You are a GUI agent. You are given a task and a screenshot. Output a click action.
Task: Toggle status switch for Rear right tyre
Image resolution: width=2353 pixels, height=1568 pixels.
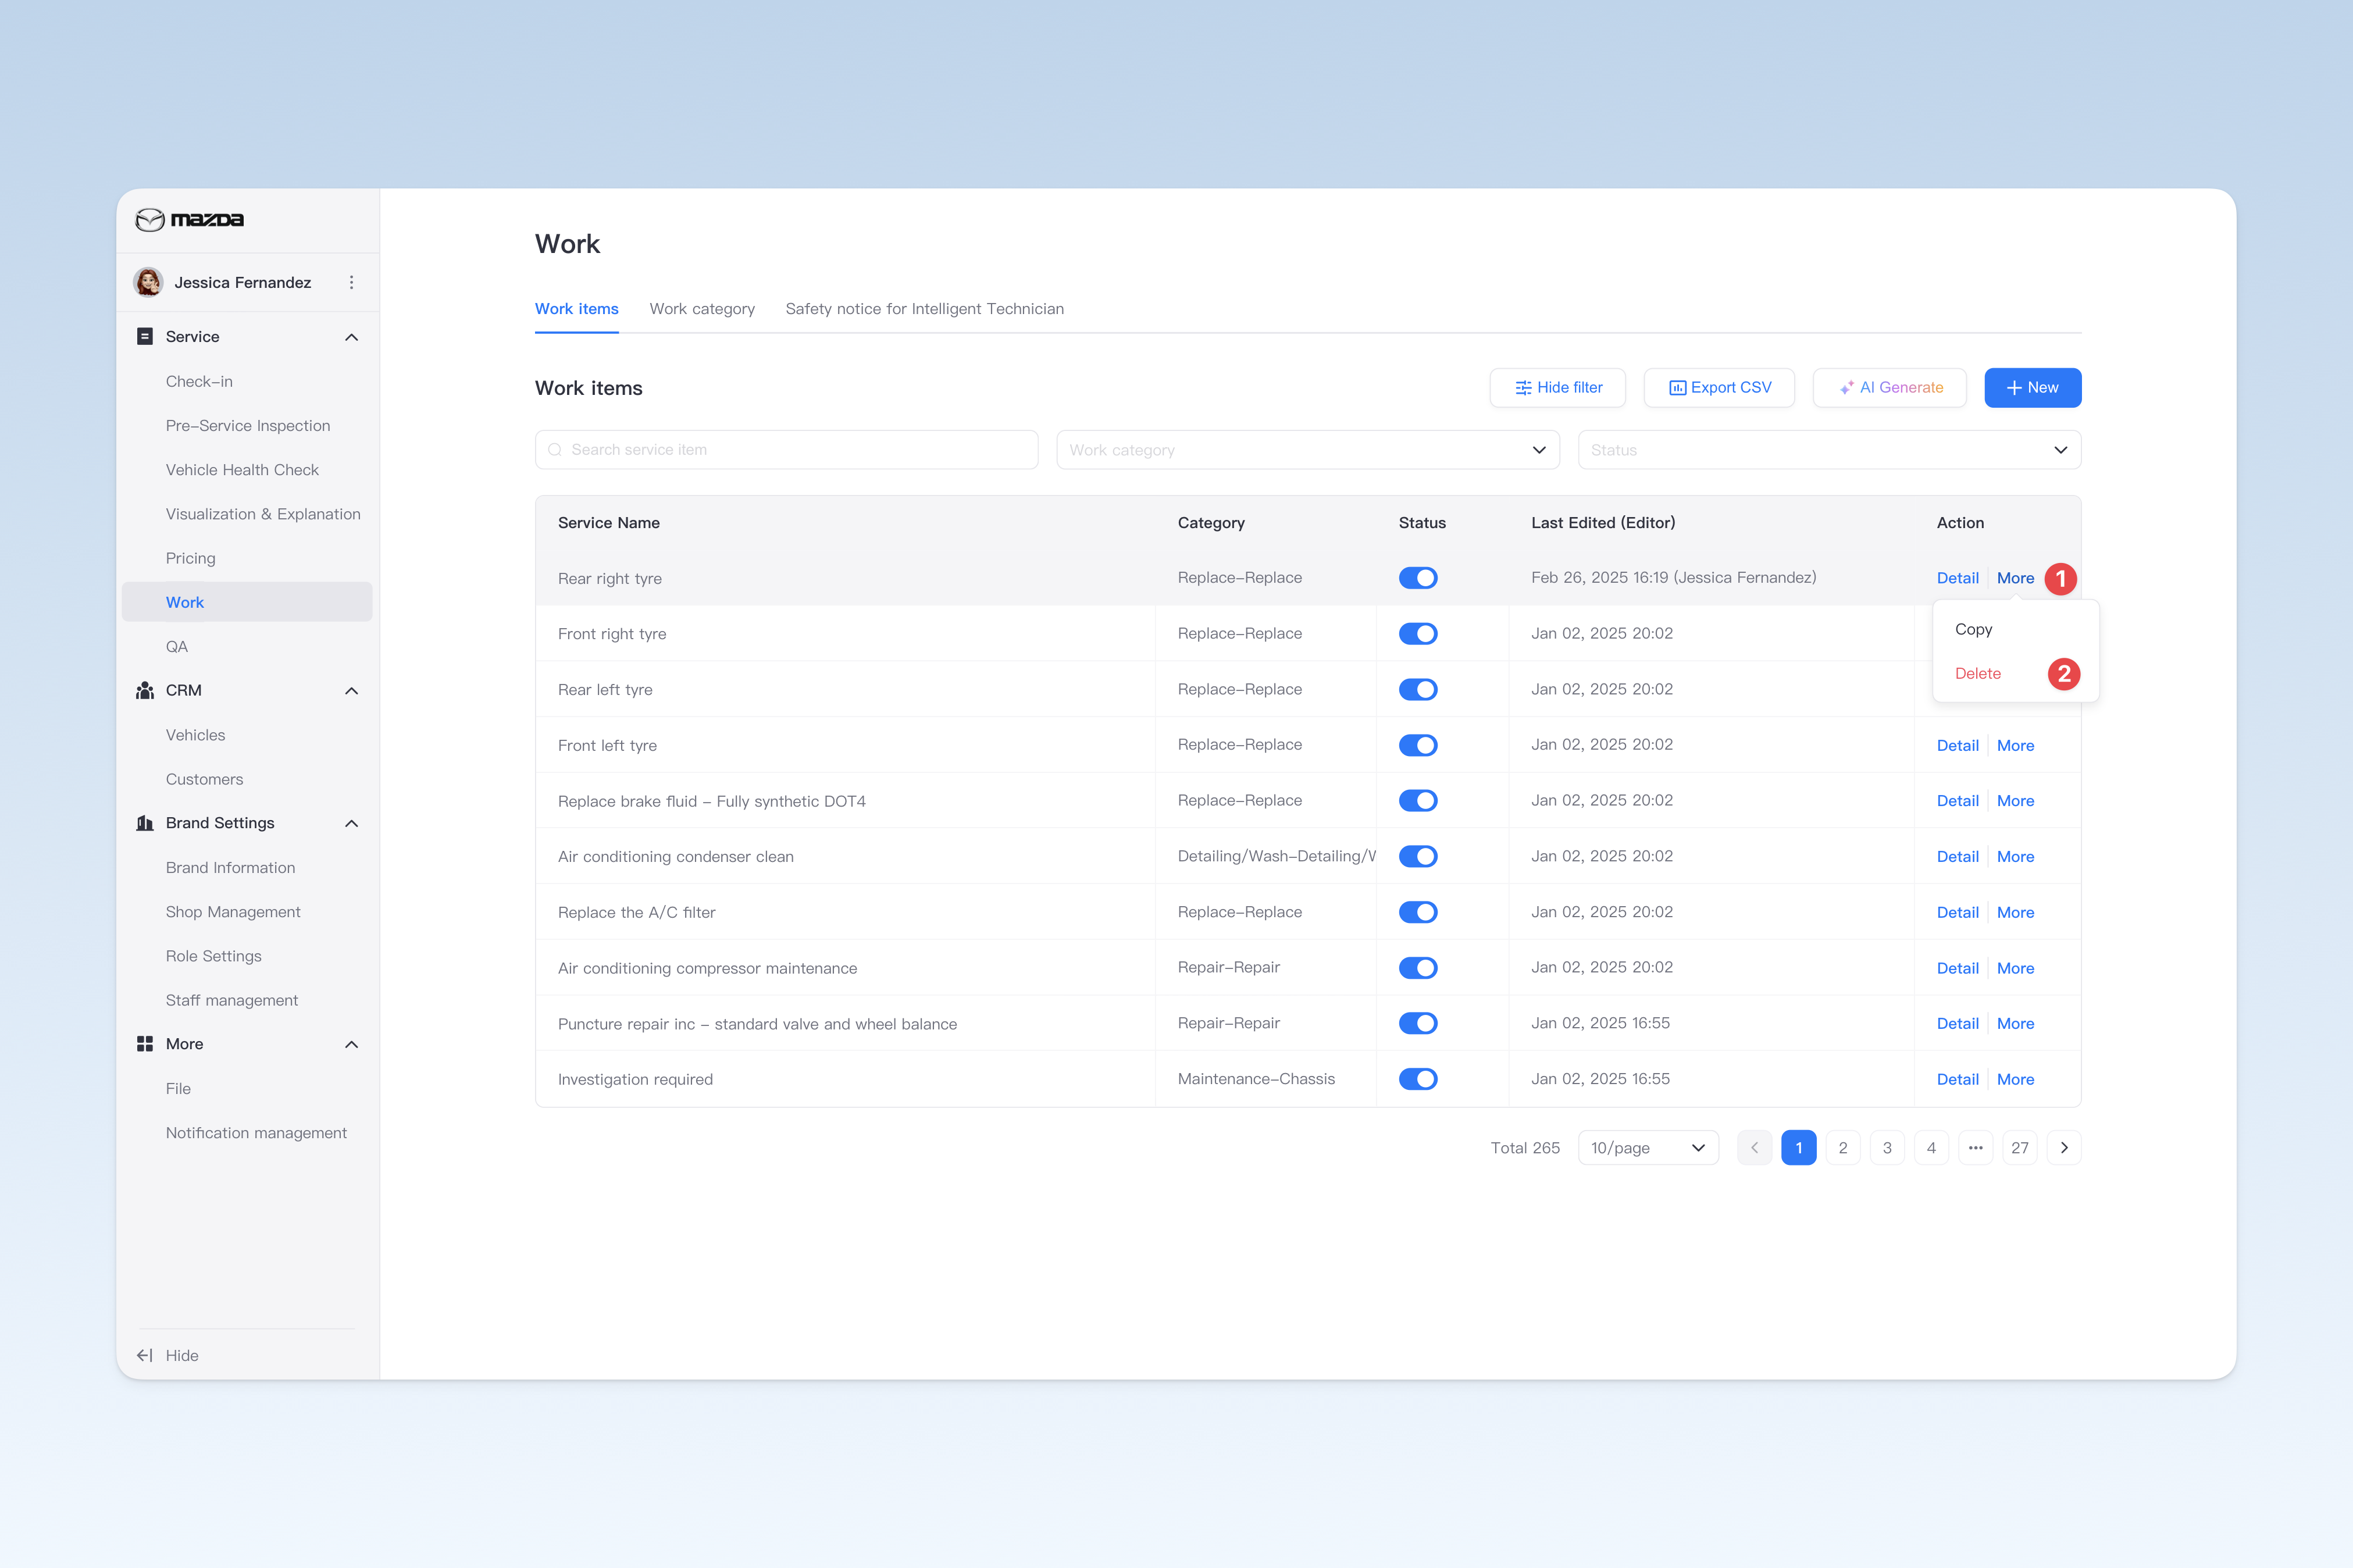tap(1418, 578)
